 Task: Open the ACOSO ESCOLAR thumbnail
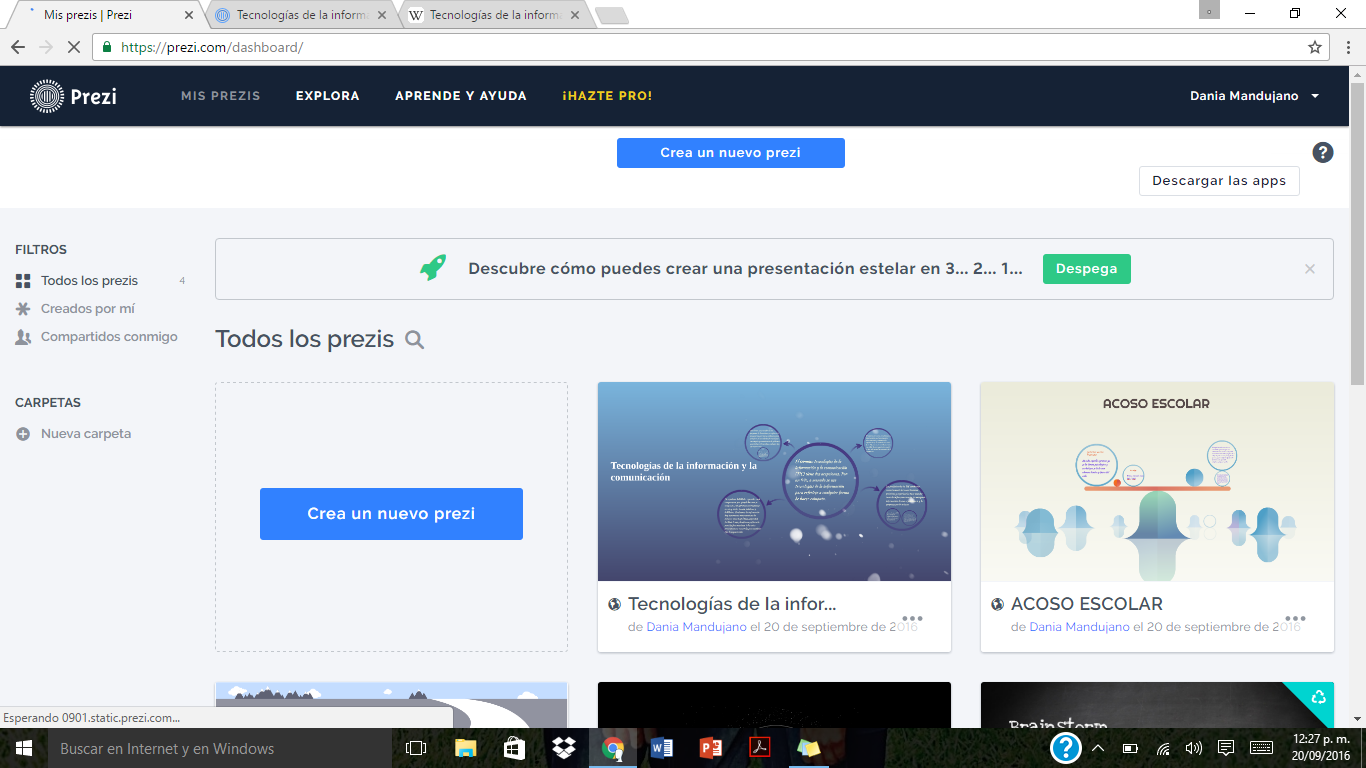1157,481
